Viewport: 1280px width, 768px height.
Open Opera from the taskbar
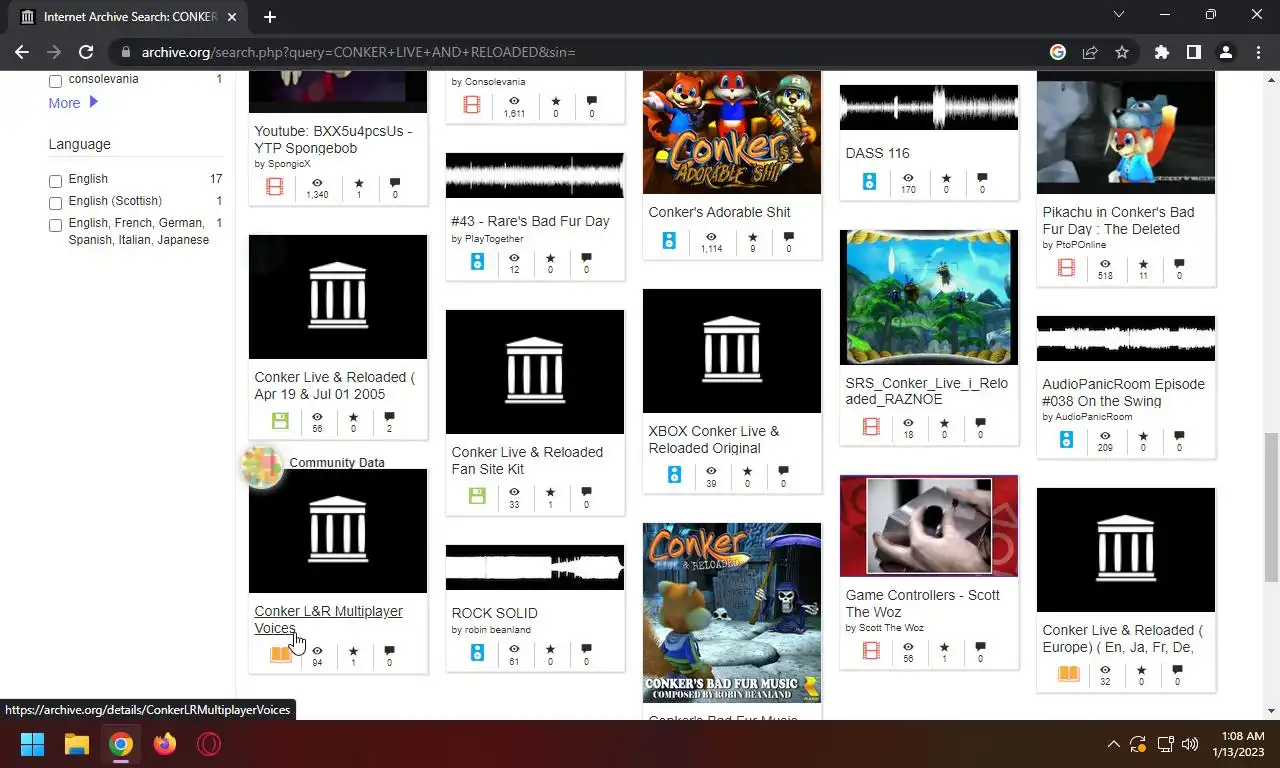coord(209,744)
